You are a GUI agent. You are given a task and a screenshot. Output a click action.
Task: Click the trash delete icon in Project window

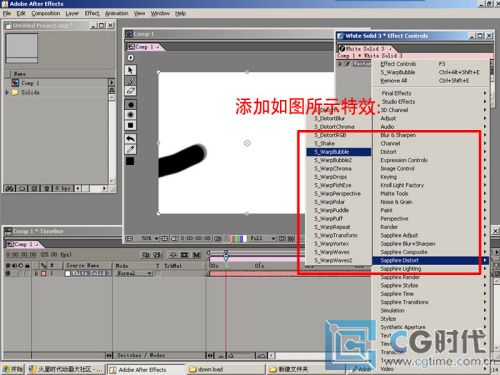46,188
